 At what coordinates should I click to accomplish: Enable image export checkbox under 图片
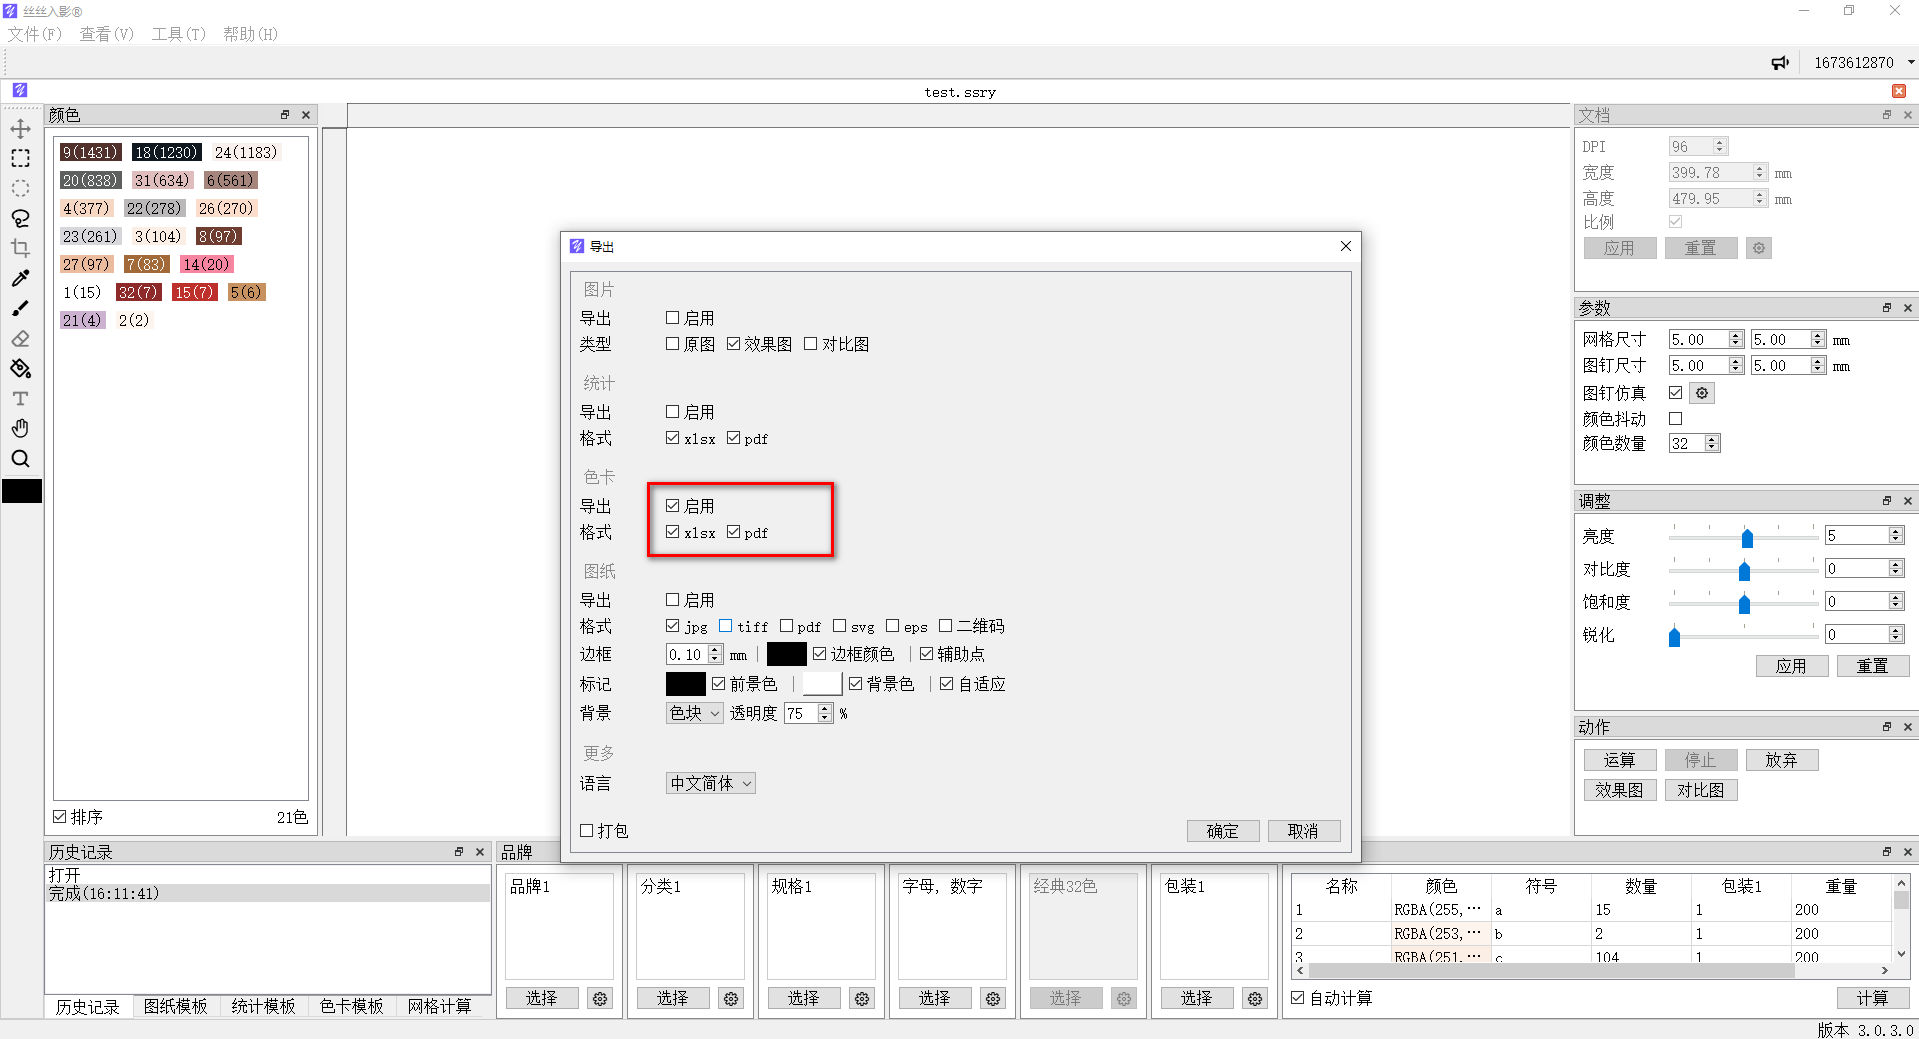point(672,318)
